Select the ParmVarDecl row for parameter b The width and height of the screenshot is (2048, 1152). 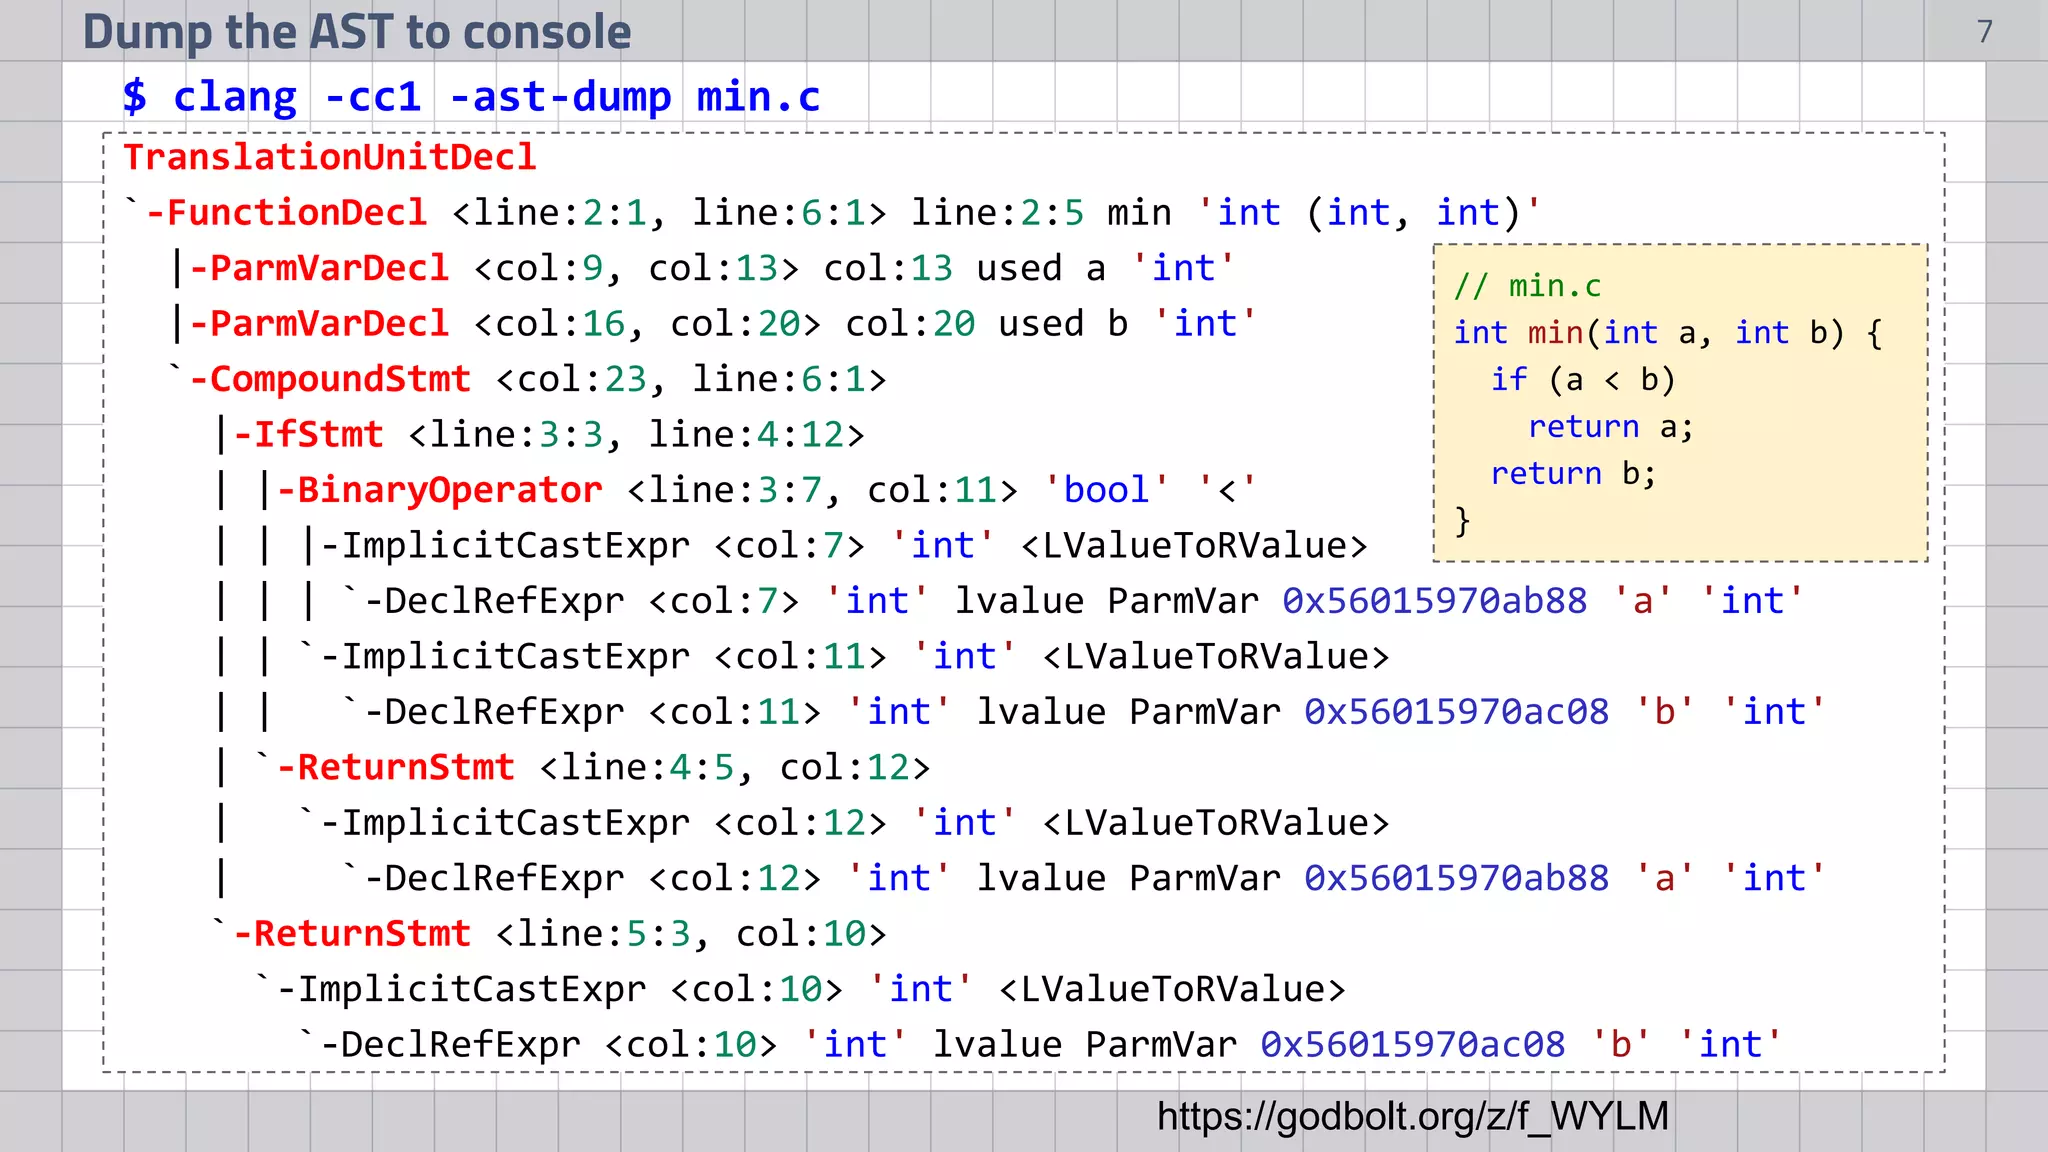[x=715, y=324]
